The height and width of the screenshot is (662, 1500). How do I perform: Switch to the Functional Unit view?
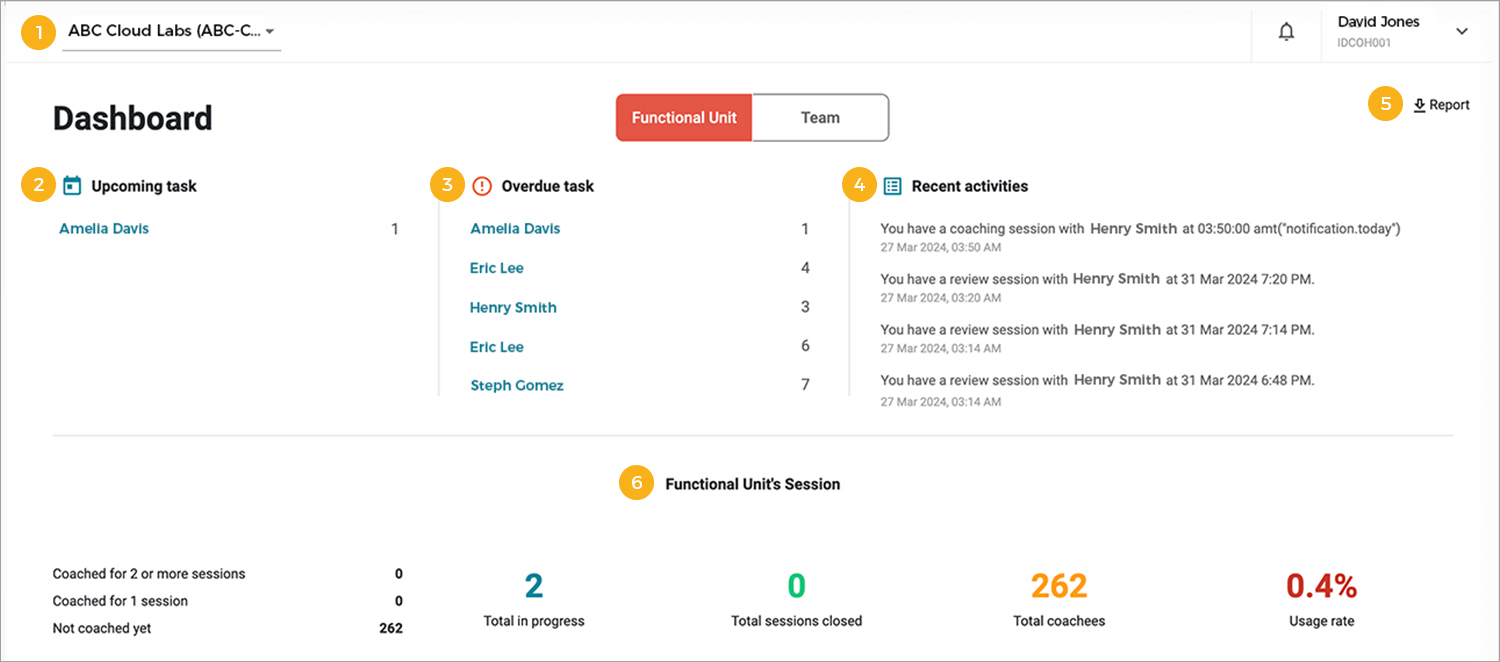tap(684, 117)
